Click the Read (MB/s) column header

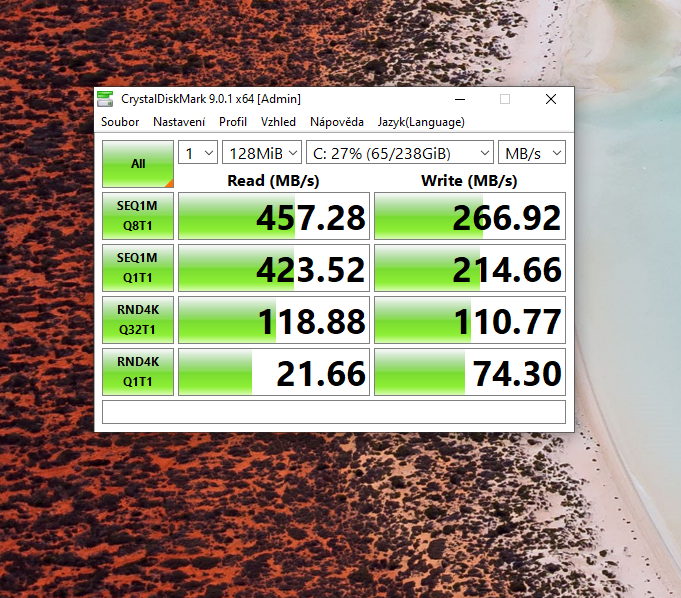click(x=273, y=180)
